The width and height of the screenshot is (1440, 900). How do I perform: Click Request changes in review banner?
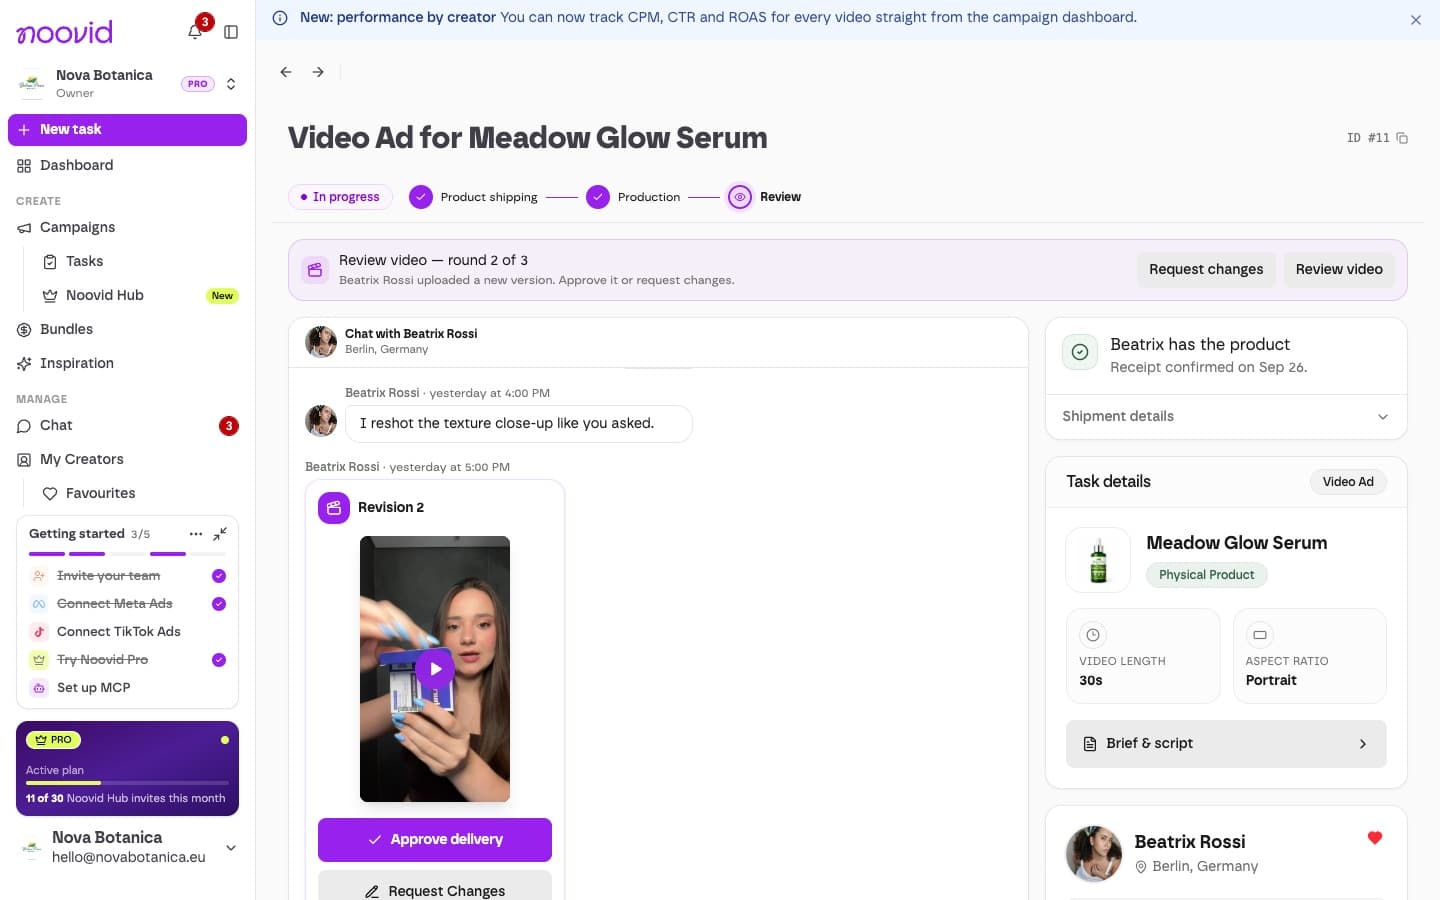pos(1206,270)
